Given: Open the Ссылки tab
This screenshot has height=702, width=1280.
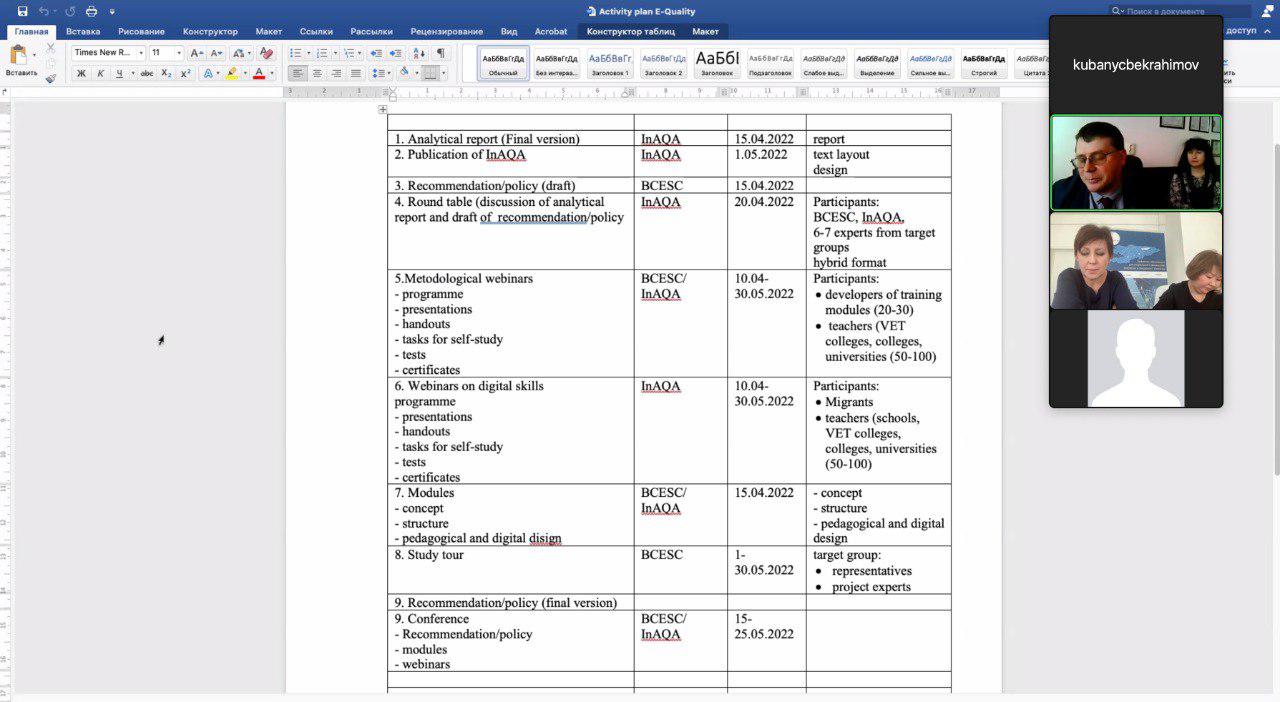Looking at the screenshot, I should pyautogui.click(x=316, y=32).
